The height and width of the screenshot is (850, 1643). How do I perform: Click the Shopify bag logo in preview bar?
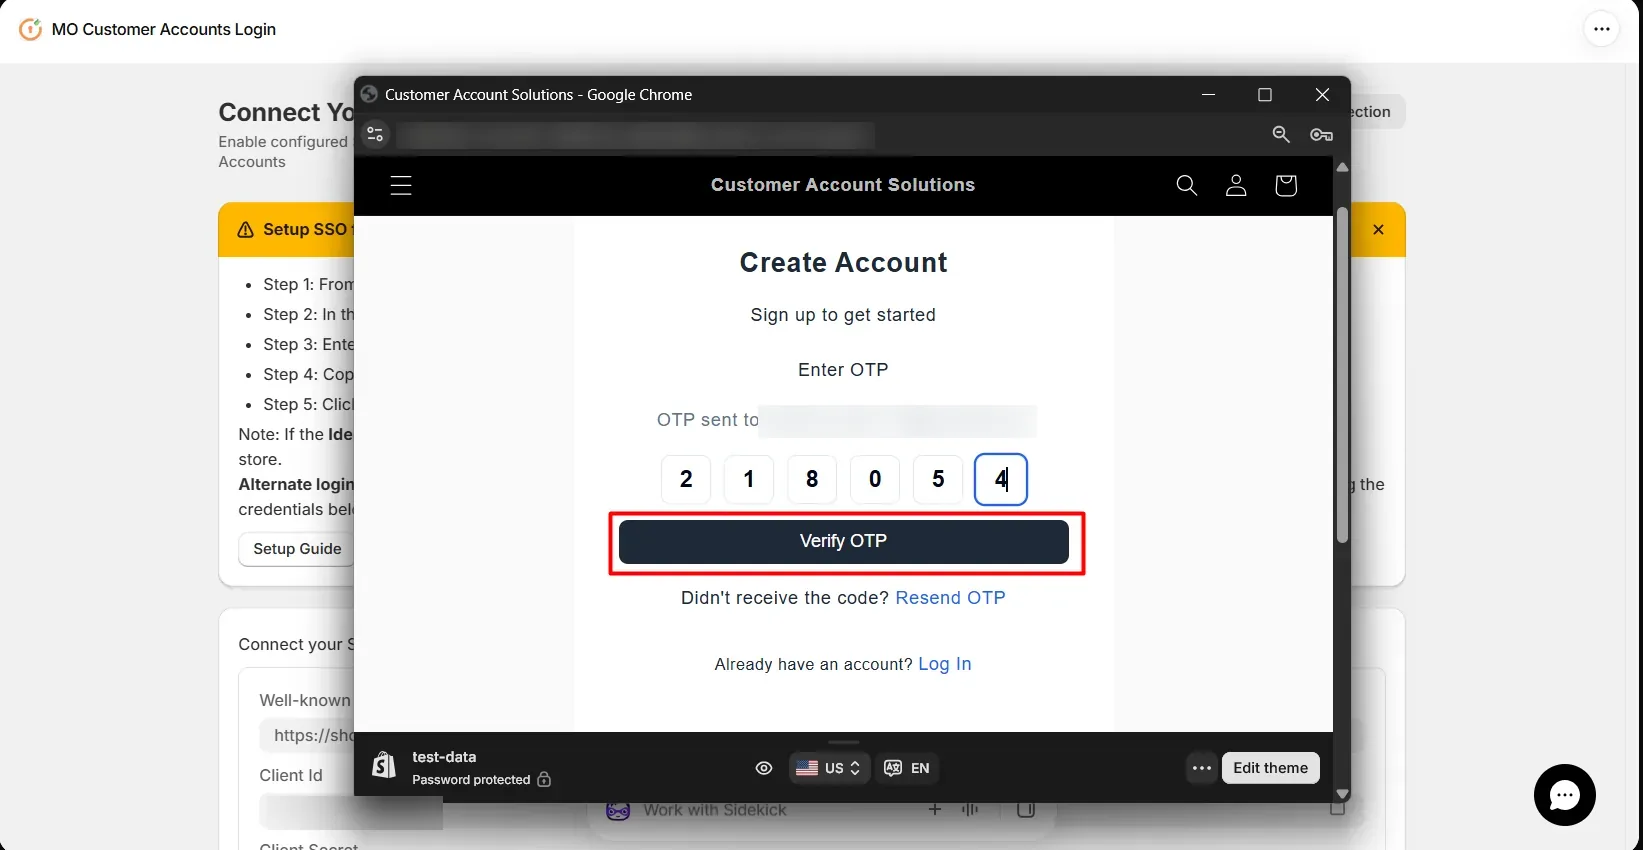(384, 766)
